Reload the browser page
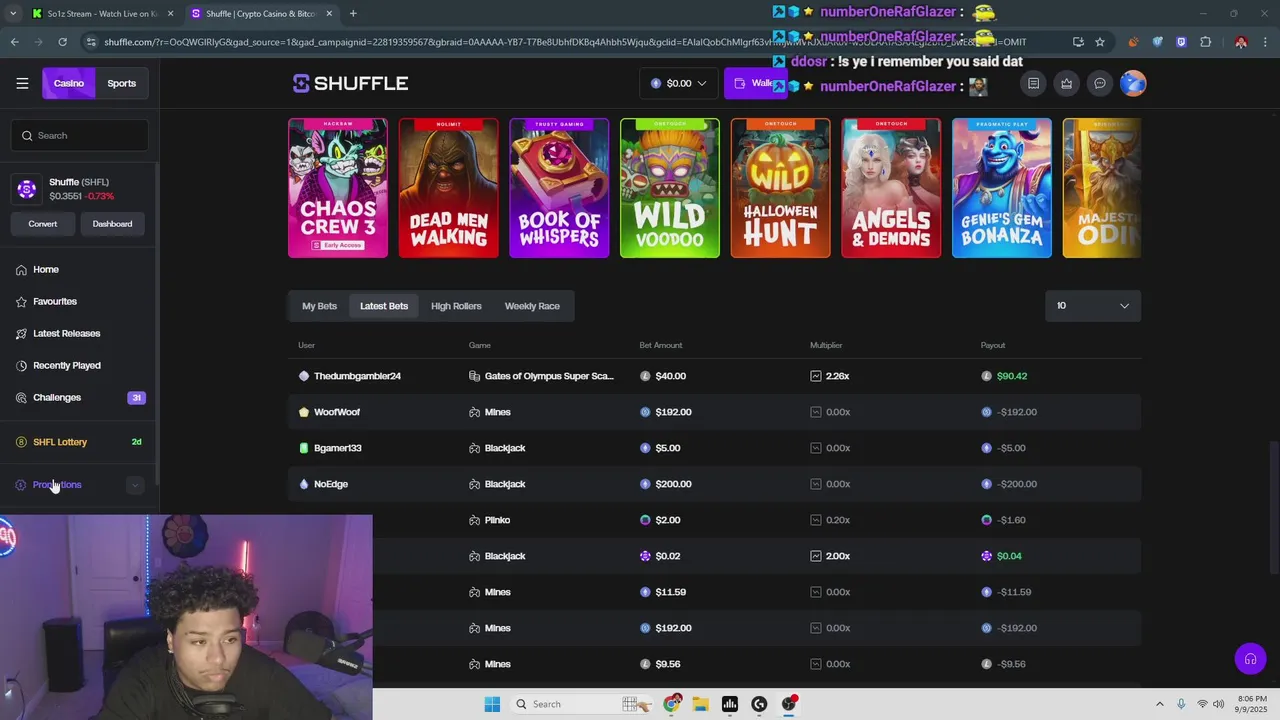This screenshot has height=720, width=1280. click(62, 42)
